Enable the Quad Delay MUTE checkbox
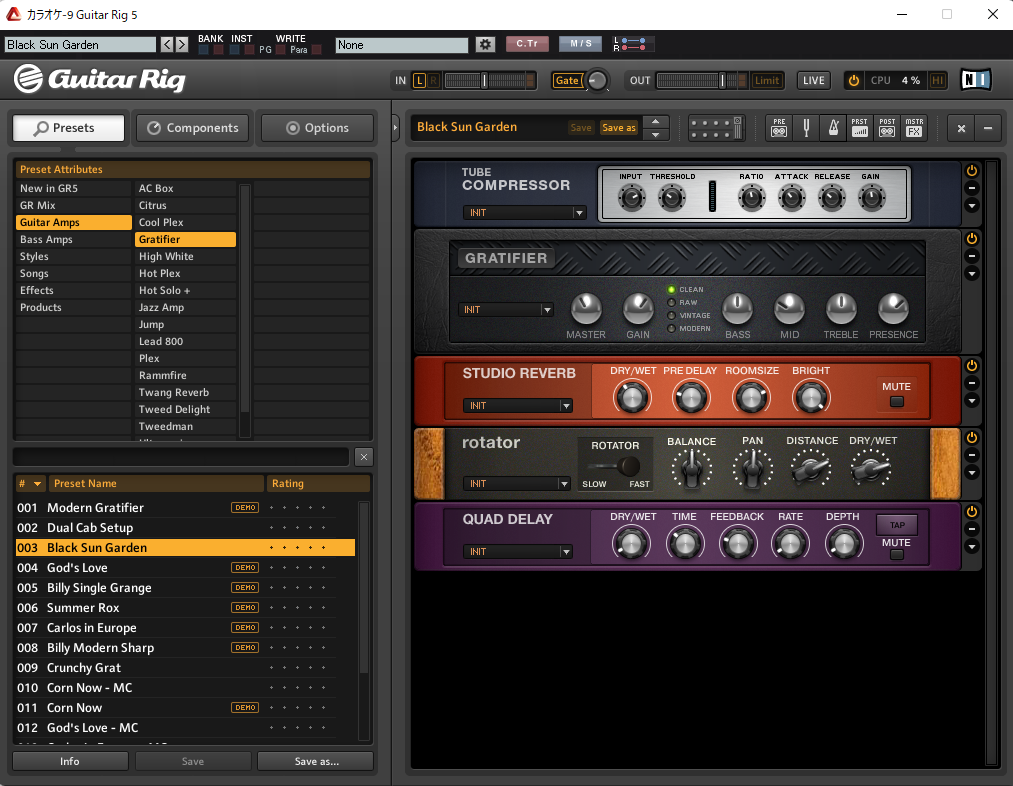The width and height of the screenshot is (1013, 786). click(897, 555)
